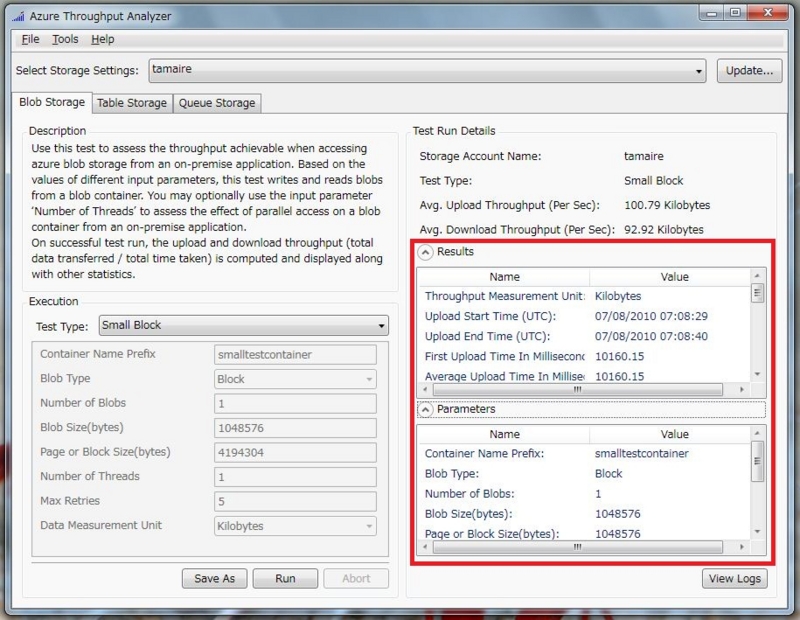Minimize the Azure Throughput Analyzer window
Viewport: 800px width, 620px height.
[711, 13]
